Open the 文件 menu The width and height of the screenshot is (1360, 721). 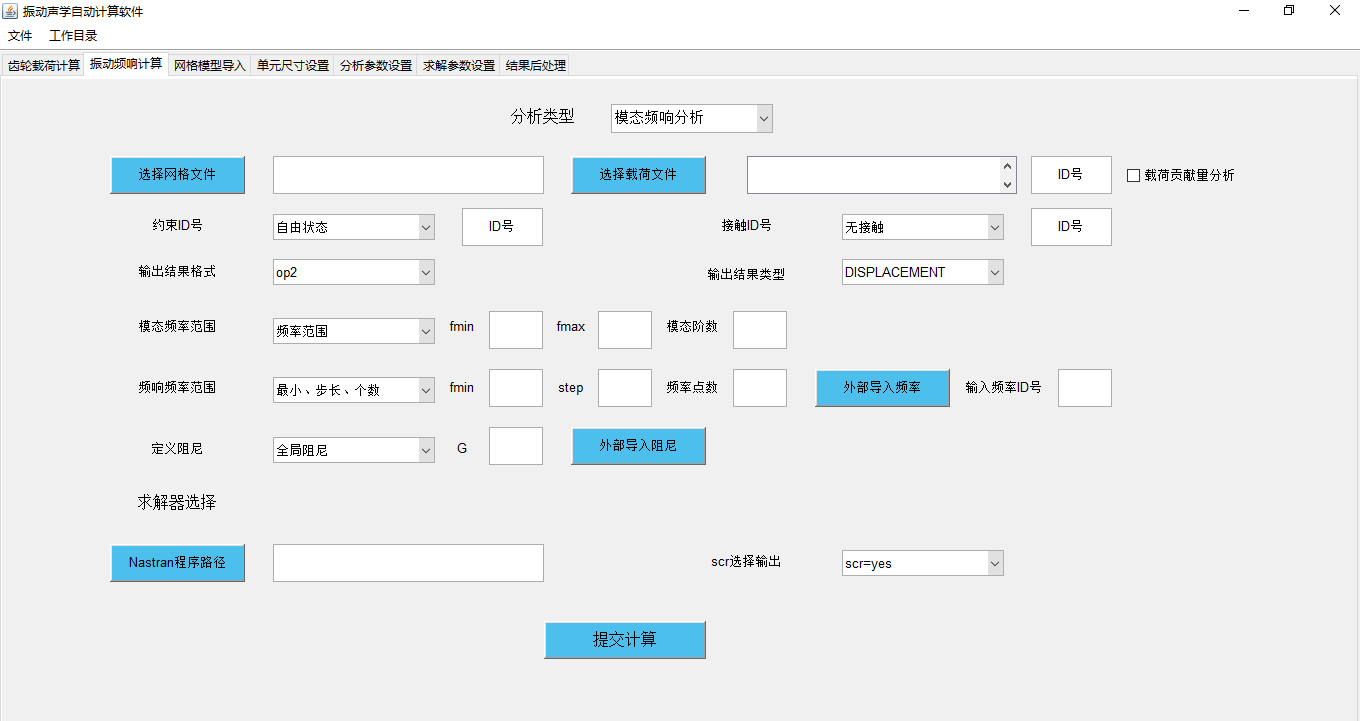click(x=20, y=36)
